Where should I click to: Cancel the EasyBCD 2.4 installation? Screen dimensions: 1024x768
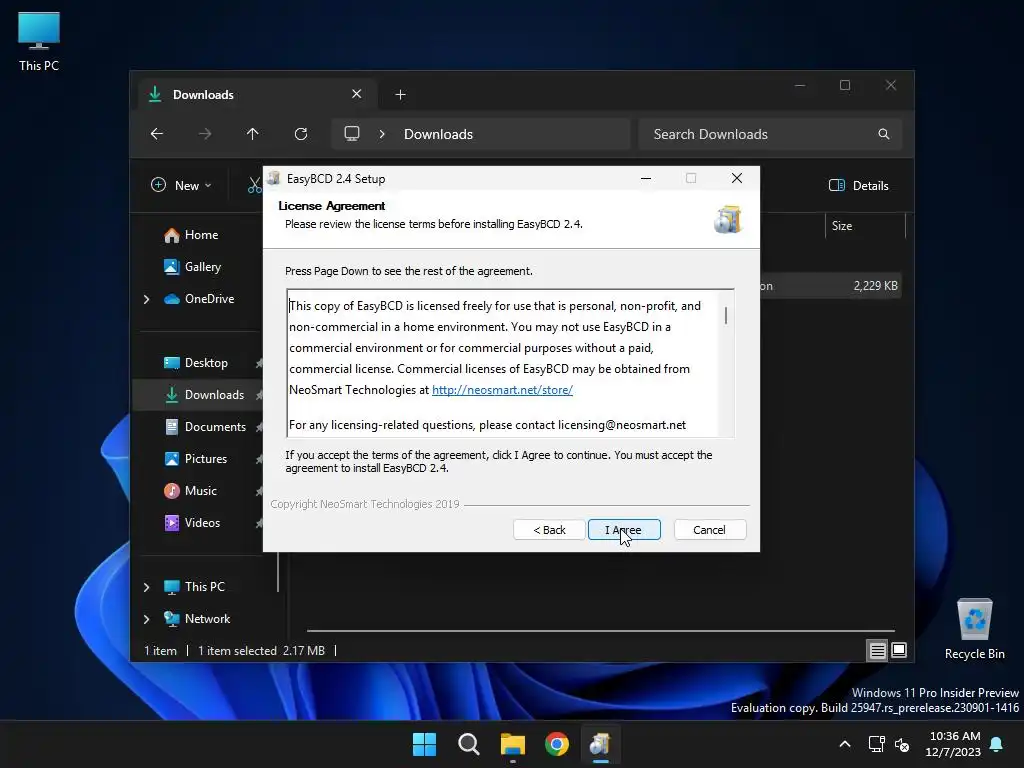(709, 530)
